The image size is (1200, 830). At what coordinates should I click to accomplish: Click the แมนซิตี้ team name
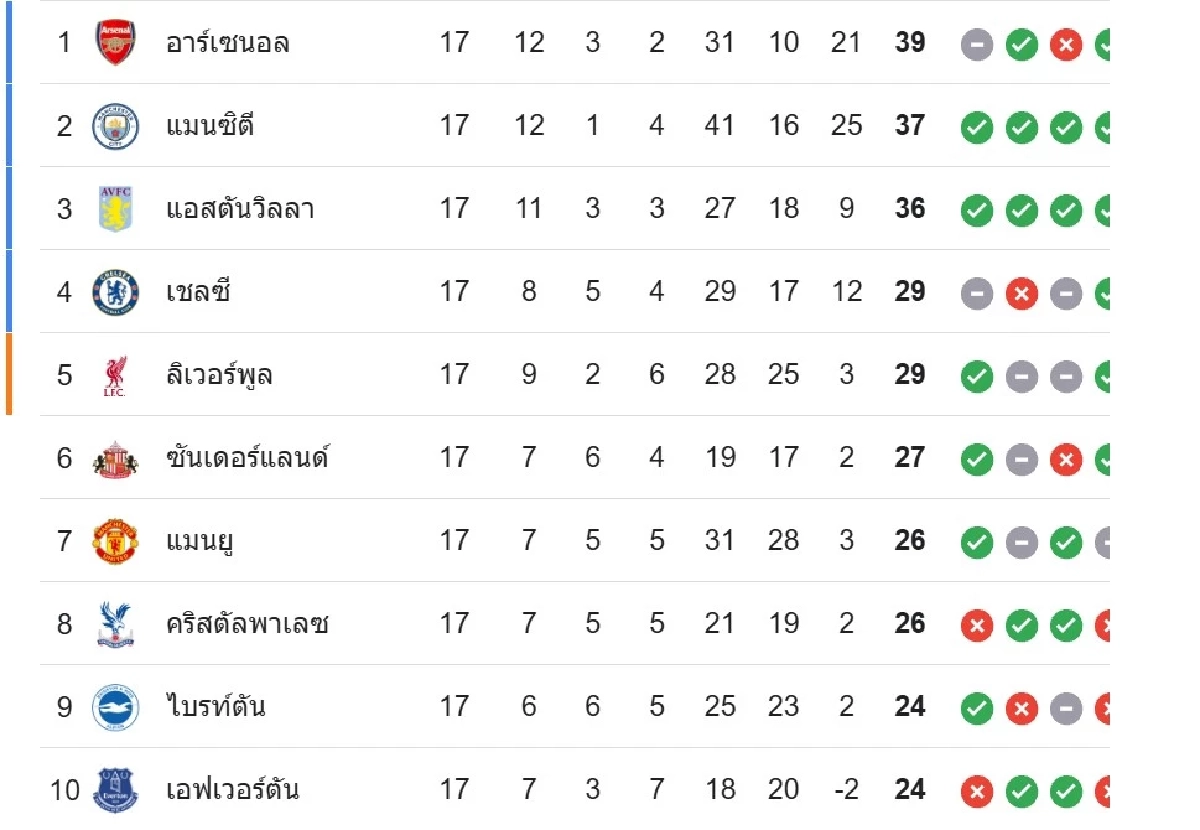[210, 126]
